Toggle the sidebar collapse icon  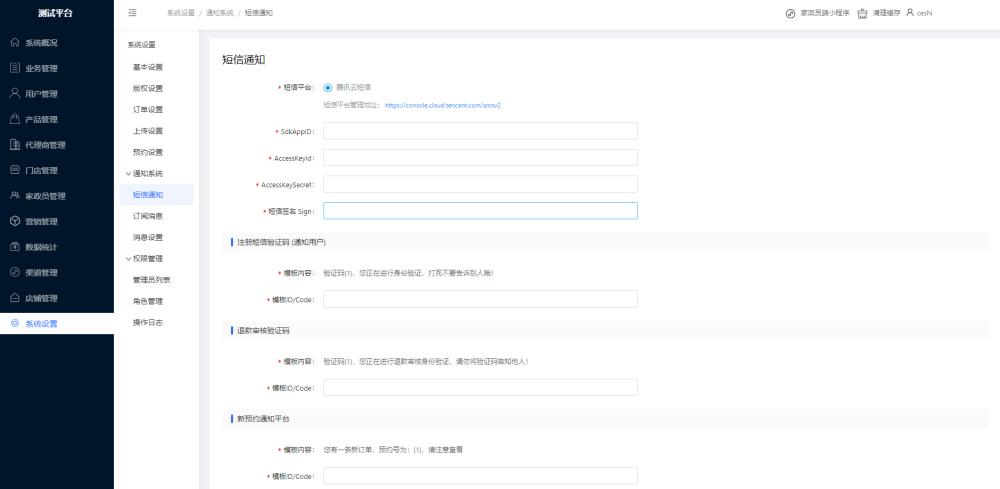[132, 13]
